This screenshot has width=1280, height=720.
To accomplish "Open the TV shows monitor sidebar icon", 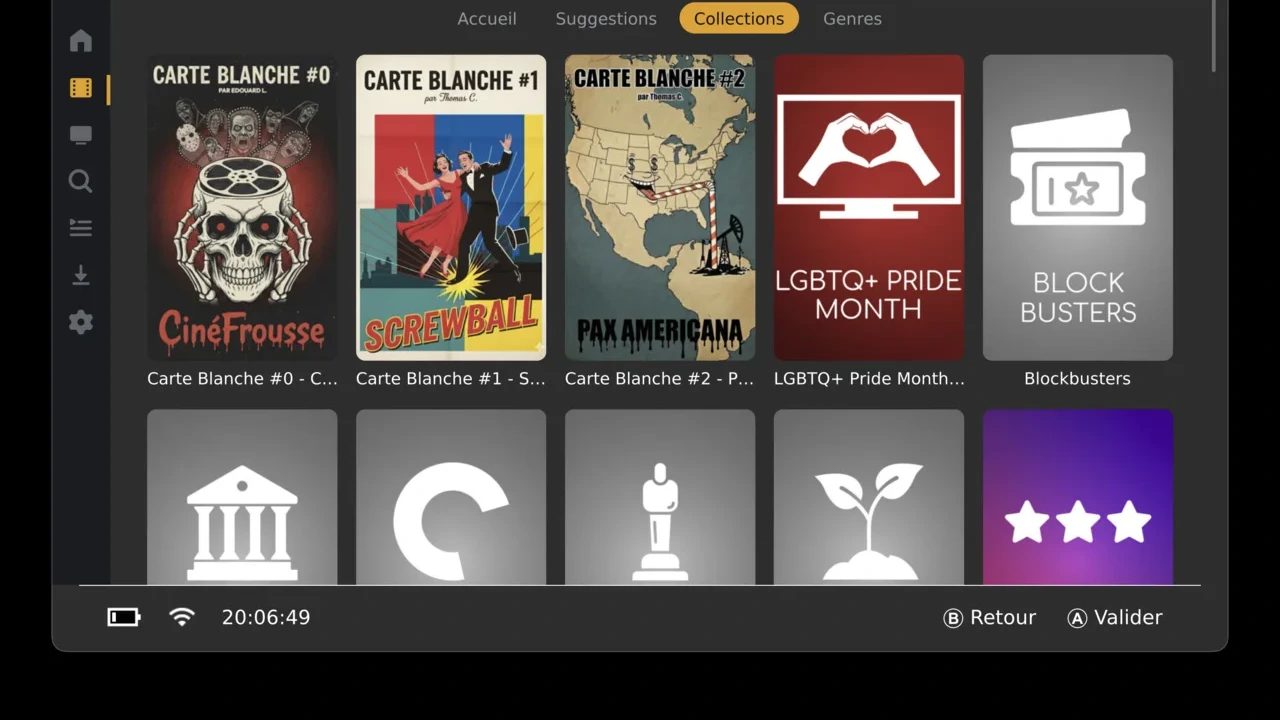I will pyautogui.click(x=81, y=135).
